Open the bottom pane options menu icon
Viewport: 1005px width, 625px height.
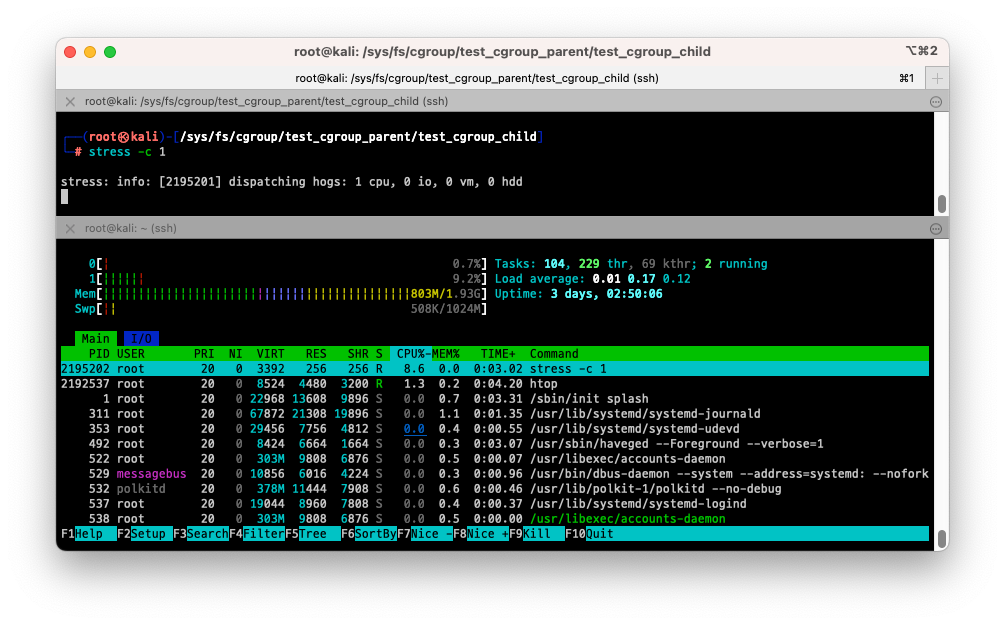[936, 229]
